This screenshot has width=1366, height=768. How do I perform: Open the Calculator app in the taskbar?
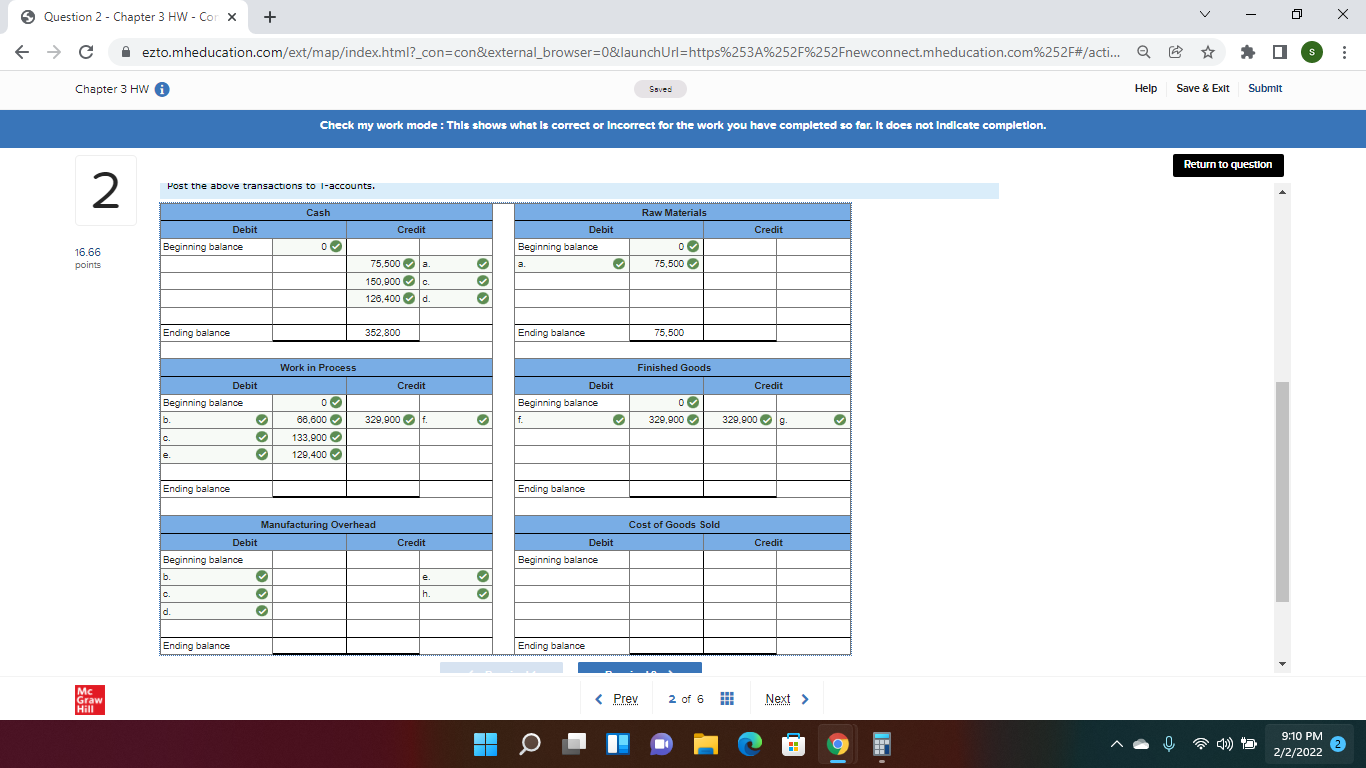click(x=882, y=745)
